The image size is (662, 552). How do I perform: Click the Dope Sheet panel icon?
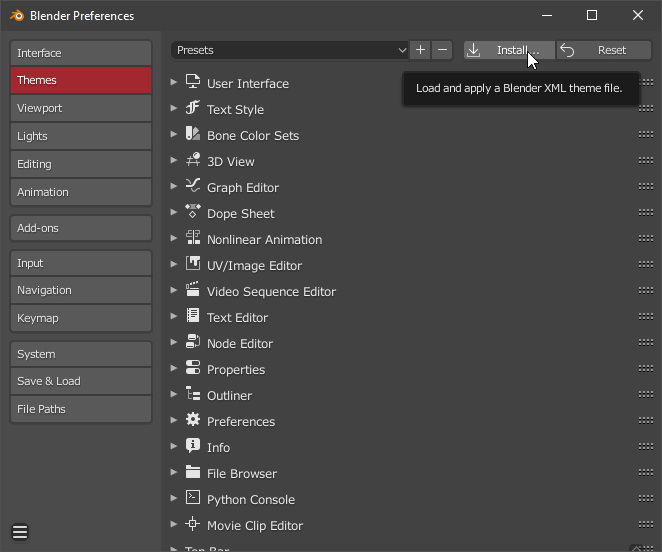(193, 212)
